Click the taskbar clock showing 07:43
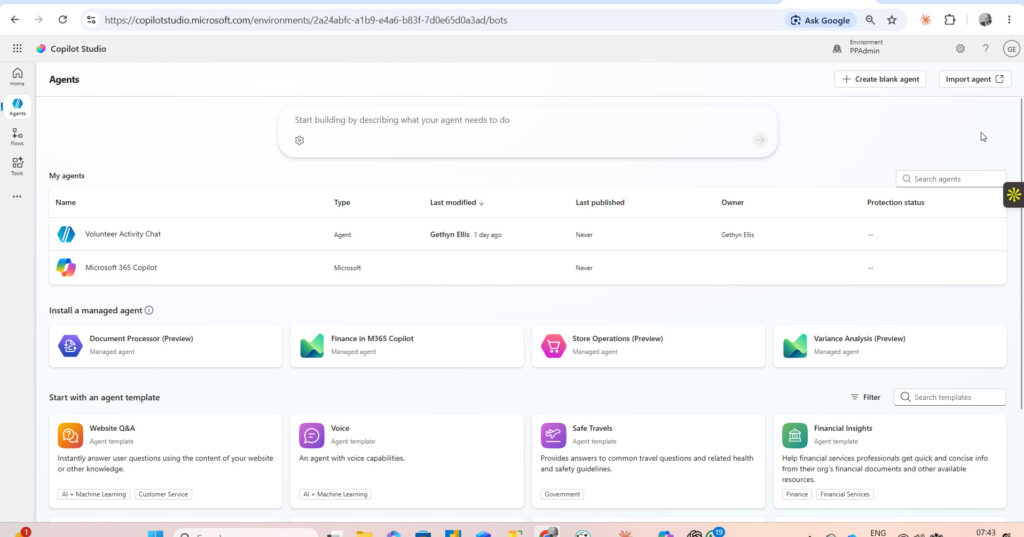The height and width of the screenshot is (537, 1024). [985, 532]
